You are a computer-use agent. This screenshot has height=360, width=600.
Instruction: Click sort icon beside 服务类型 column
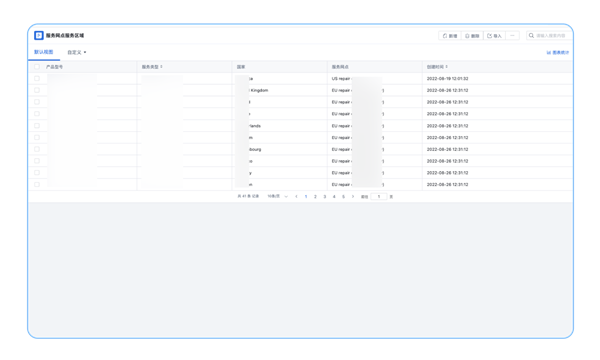[x=161, y=67]
